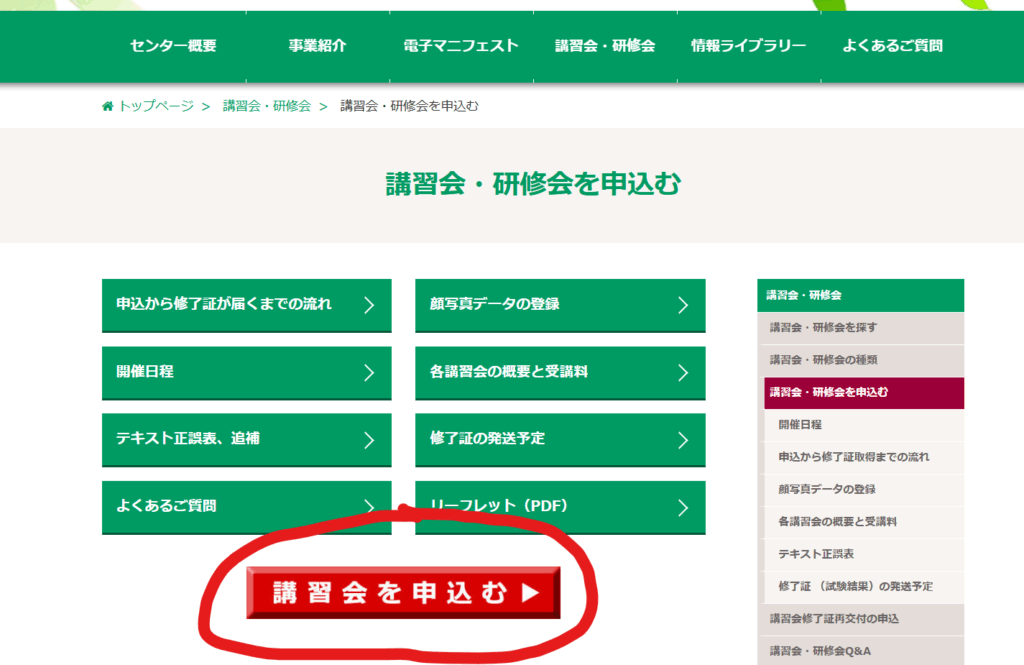Click the home icon in the breadcrumb
Viewport: 1024px width, 665px height.
point(107,106)
